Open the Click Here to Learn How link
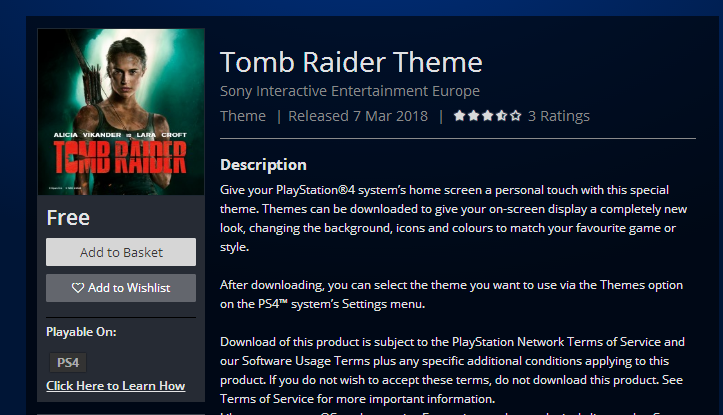The image size is (723, 415). point(116,385)
